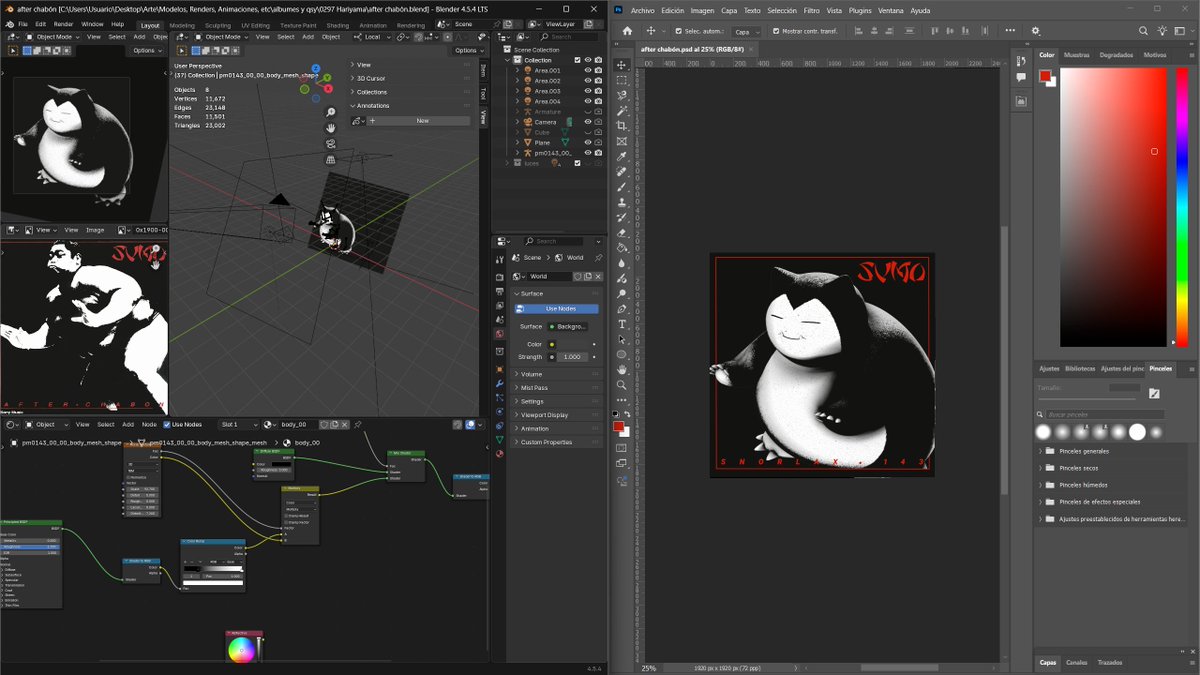Image resolution: width=1200 pixels, height=675 pixels.
Task: Select the Eyedropper tool in Photoshop
Action: click(x=622, y=157)
